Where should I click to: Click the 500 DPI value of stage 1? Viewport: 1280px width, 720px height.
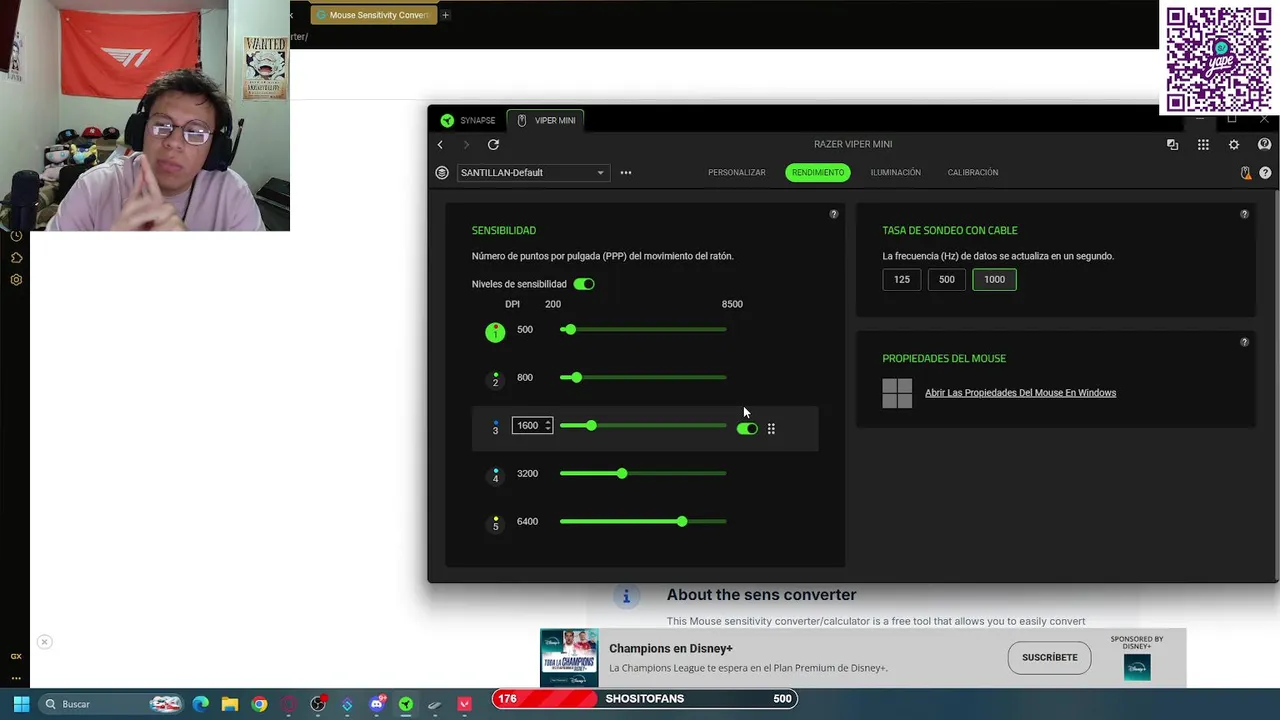click(525, 330)
